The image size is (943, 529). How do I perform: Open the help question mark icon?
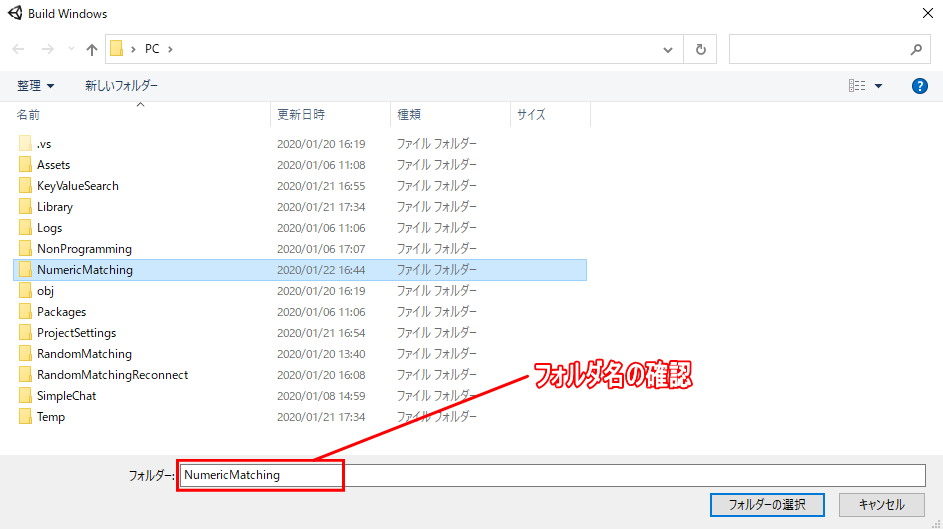point(920,86)
